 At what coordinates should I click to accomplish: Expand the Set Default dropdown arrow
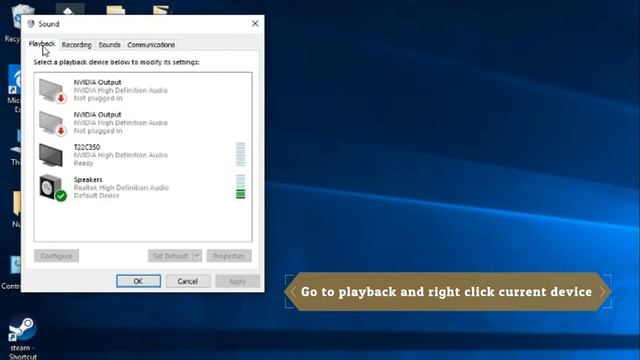pos(197,256)
